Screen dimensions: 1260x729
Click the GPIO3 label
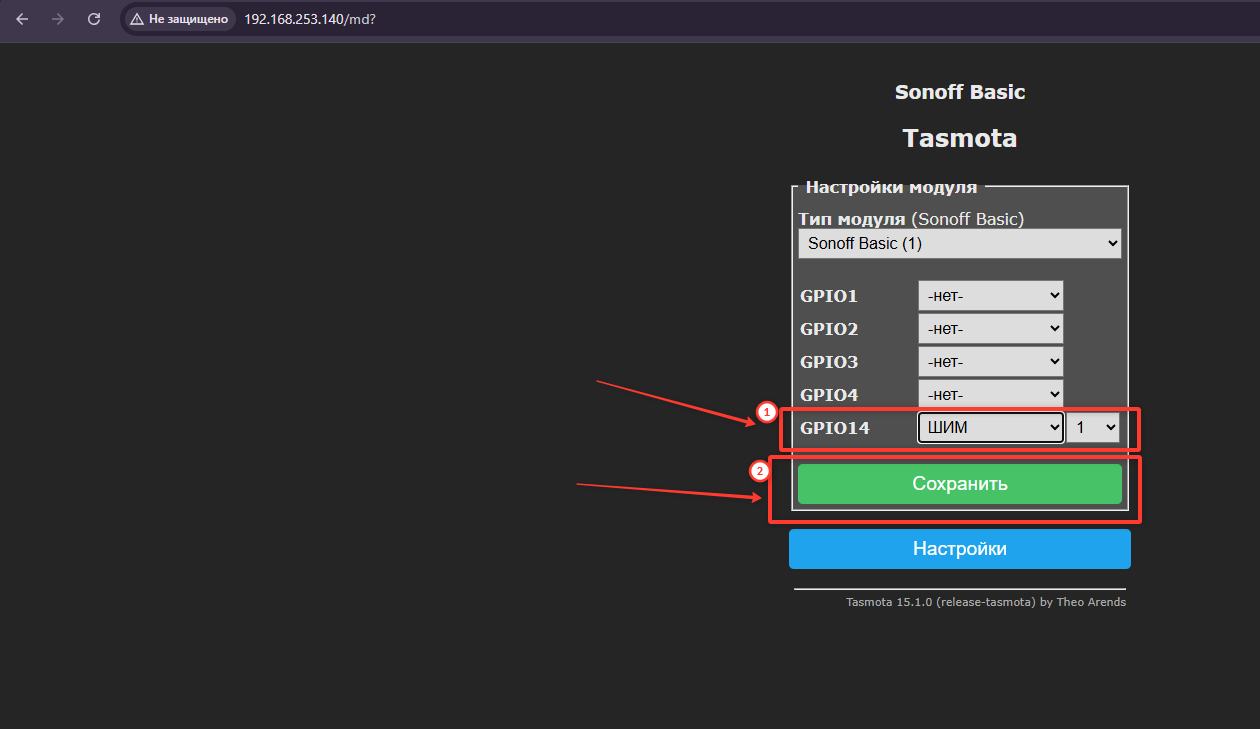tap(829, 362)
